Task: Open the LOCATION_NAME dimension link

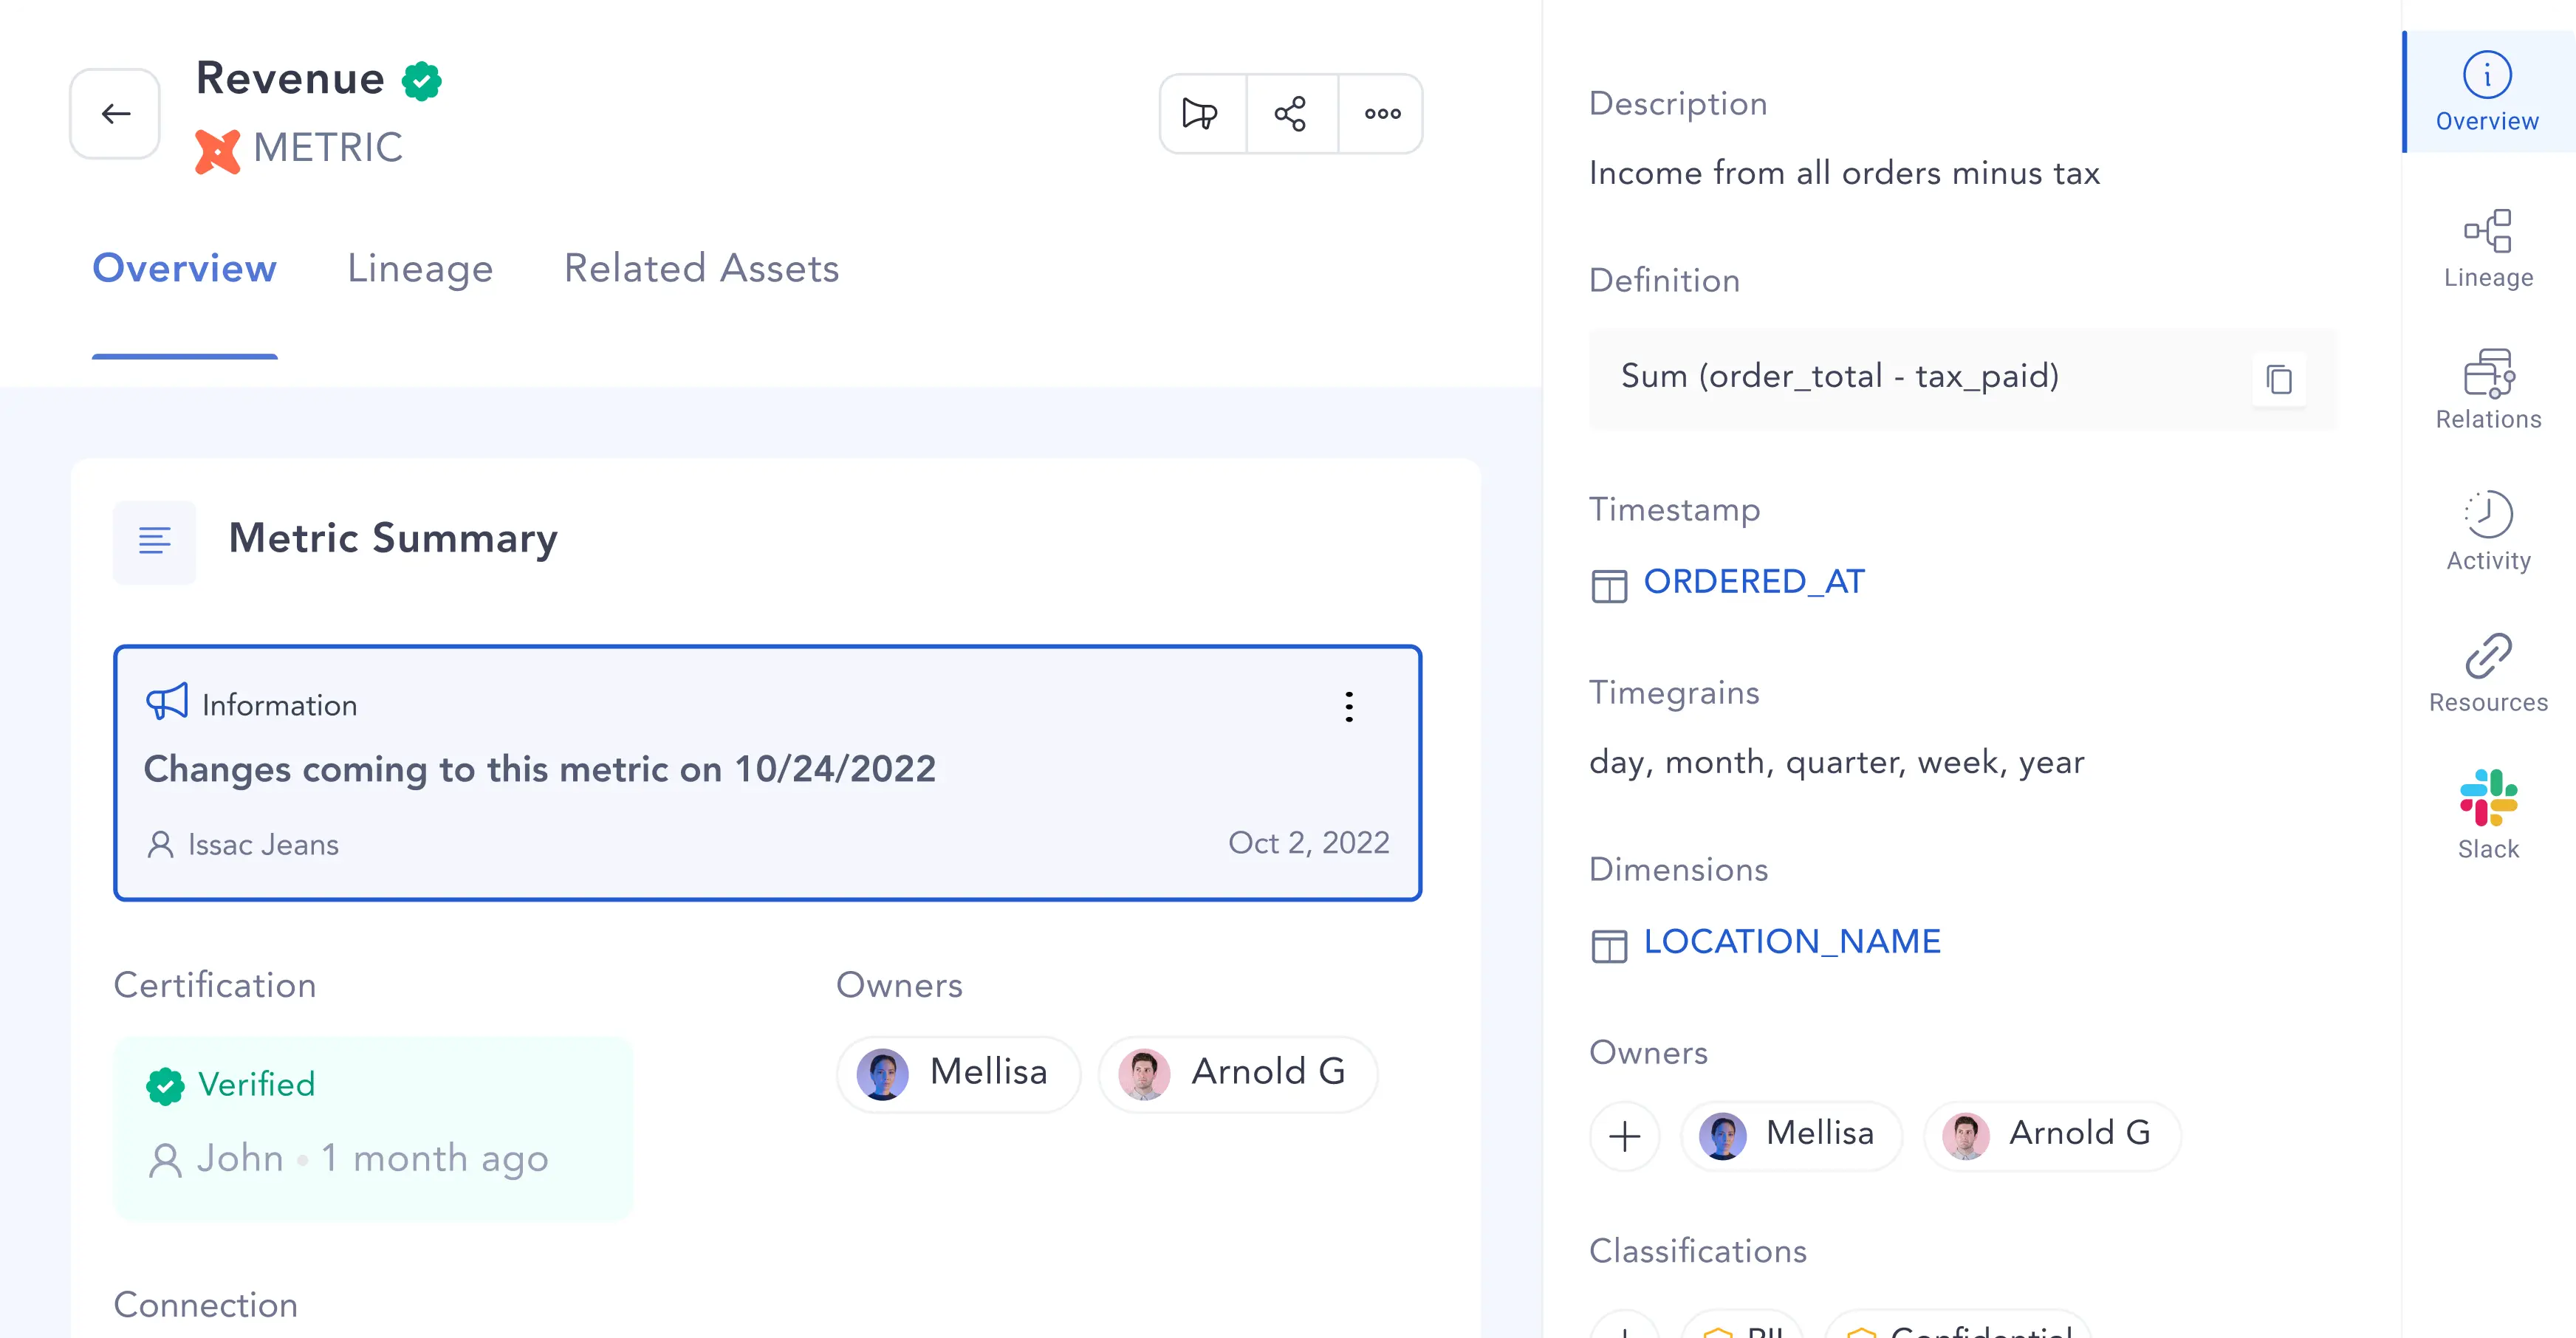Action: pos(1792,942)
